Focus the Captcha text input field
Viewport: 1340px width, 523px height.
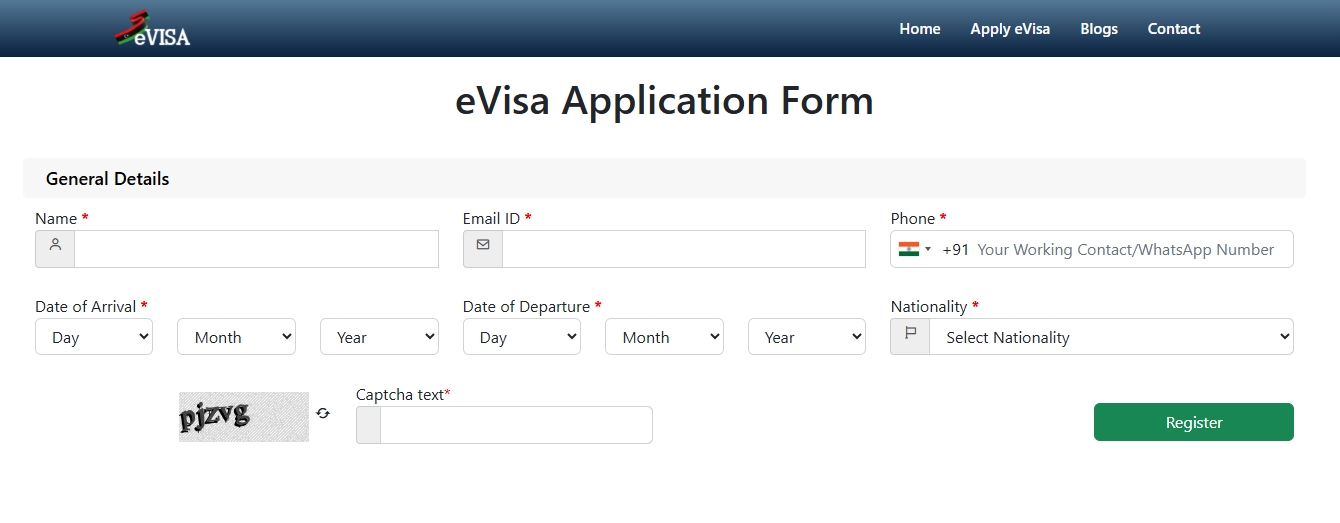(x=515, y=425)
